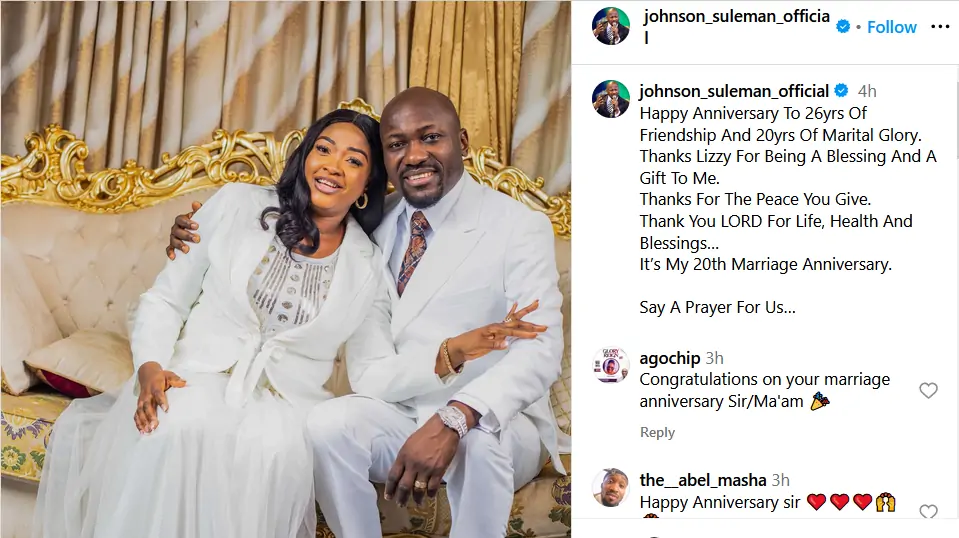Viewport: 959px width, 538px height.
Task: Open the three-dot more options menu
Action: [x=939, y=26]
